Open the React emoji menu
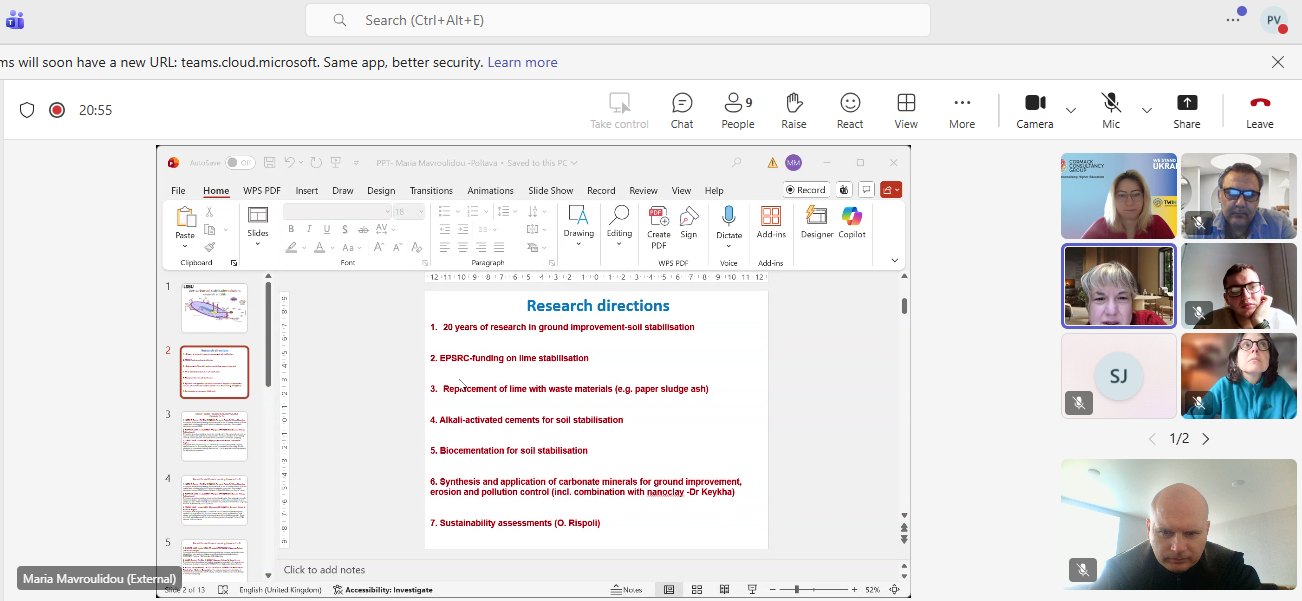This screenshot has height=601, width=1302. [850, 110]
